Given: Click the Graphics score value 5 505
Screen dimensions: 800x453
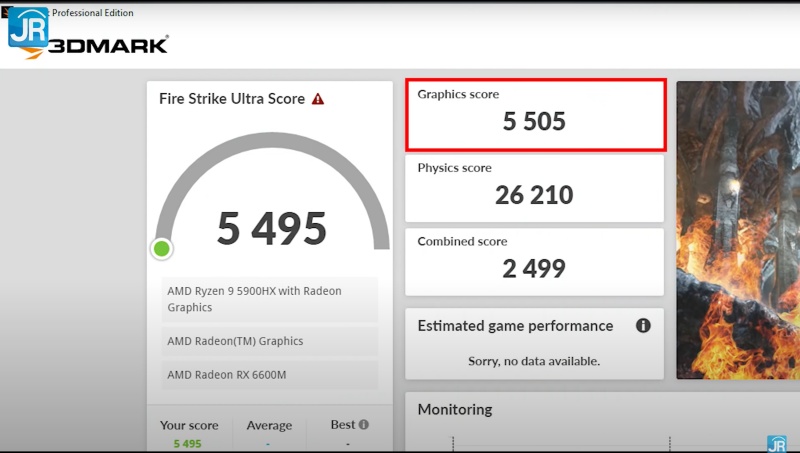Looking at the screenshot, I should [534, 121].
